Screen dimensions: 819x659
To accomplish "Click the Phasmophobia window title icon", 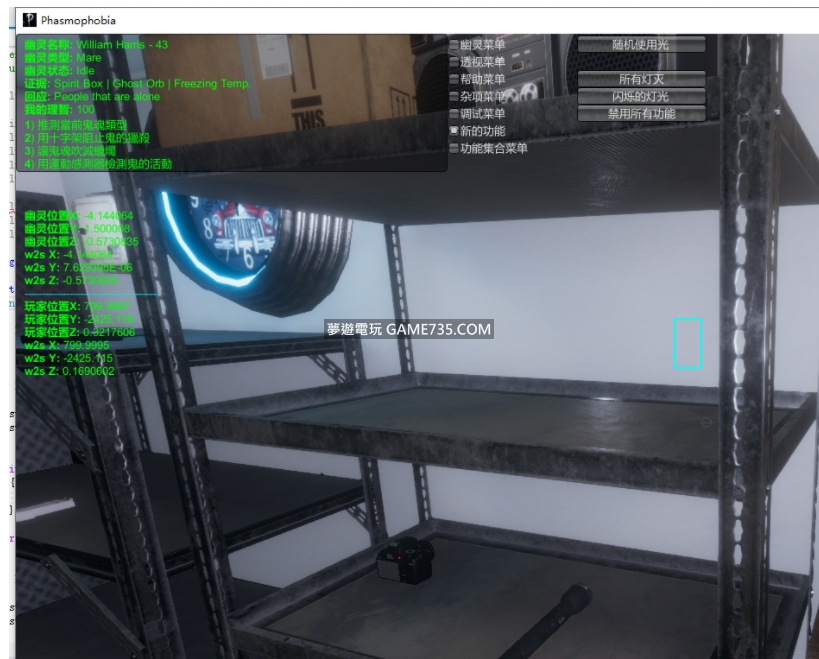I will [x=30, y=20].
